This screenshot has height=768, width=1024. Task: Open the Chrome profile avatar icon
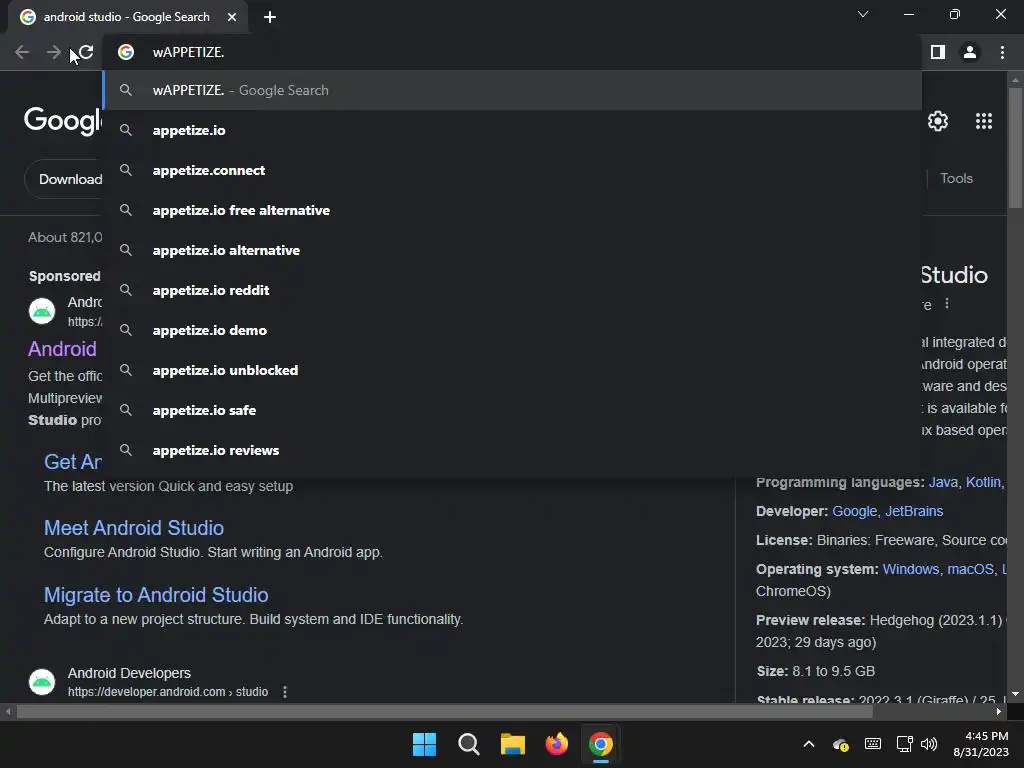[970, 52]
